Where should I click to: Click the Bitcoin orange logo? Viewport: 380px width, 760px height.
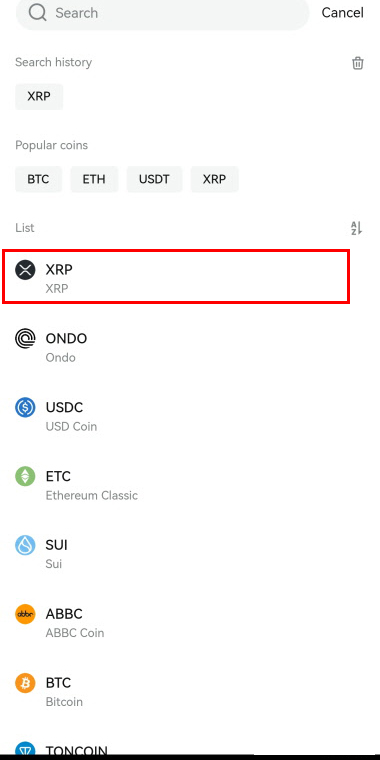pyautogui.click(x=25, y=683)
